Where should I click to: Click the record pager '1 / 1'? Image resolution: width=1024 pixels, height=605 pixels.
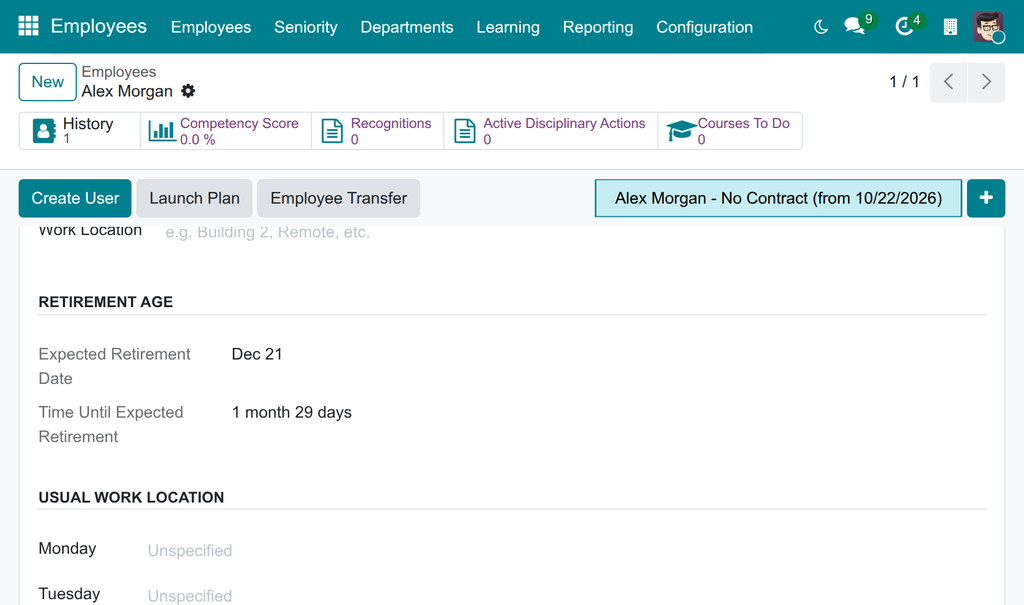[904, 82]
